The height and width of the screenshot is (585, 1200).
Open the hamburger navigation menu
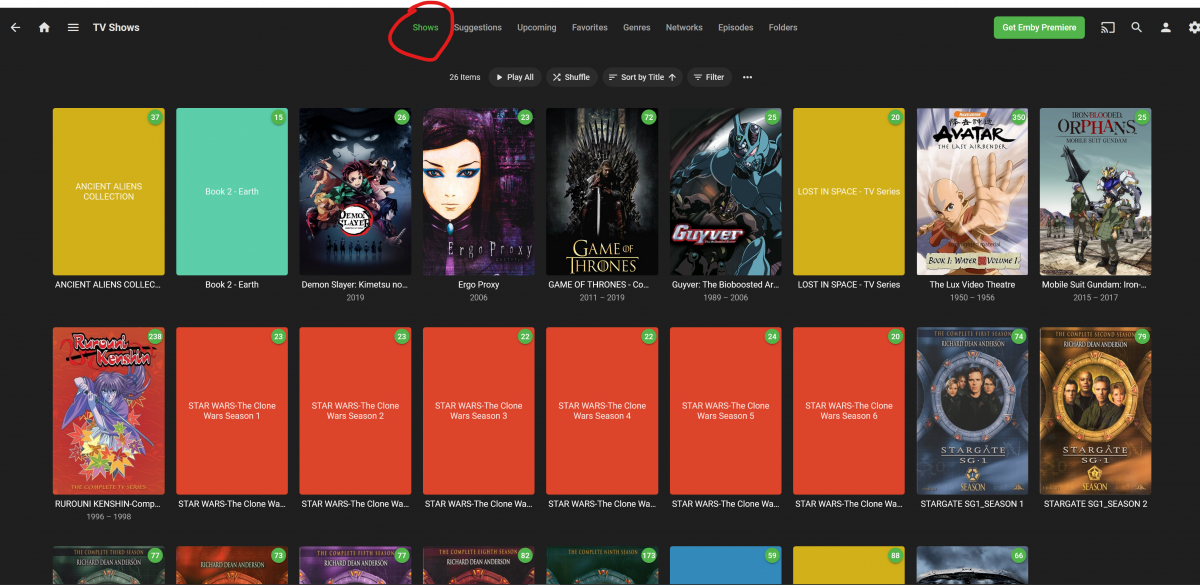73,28
